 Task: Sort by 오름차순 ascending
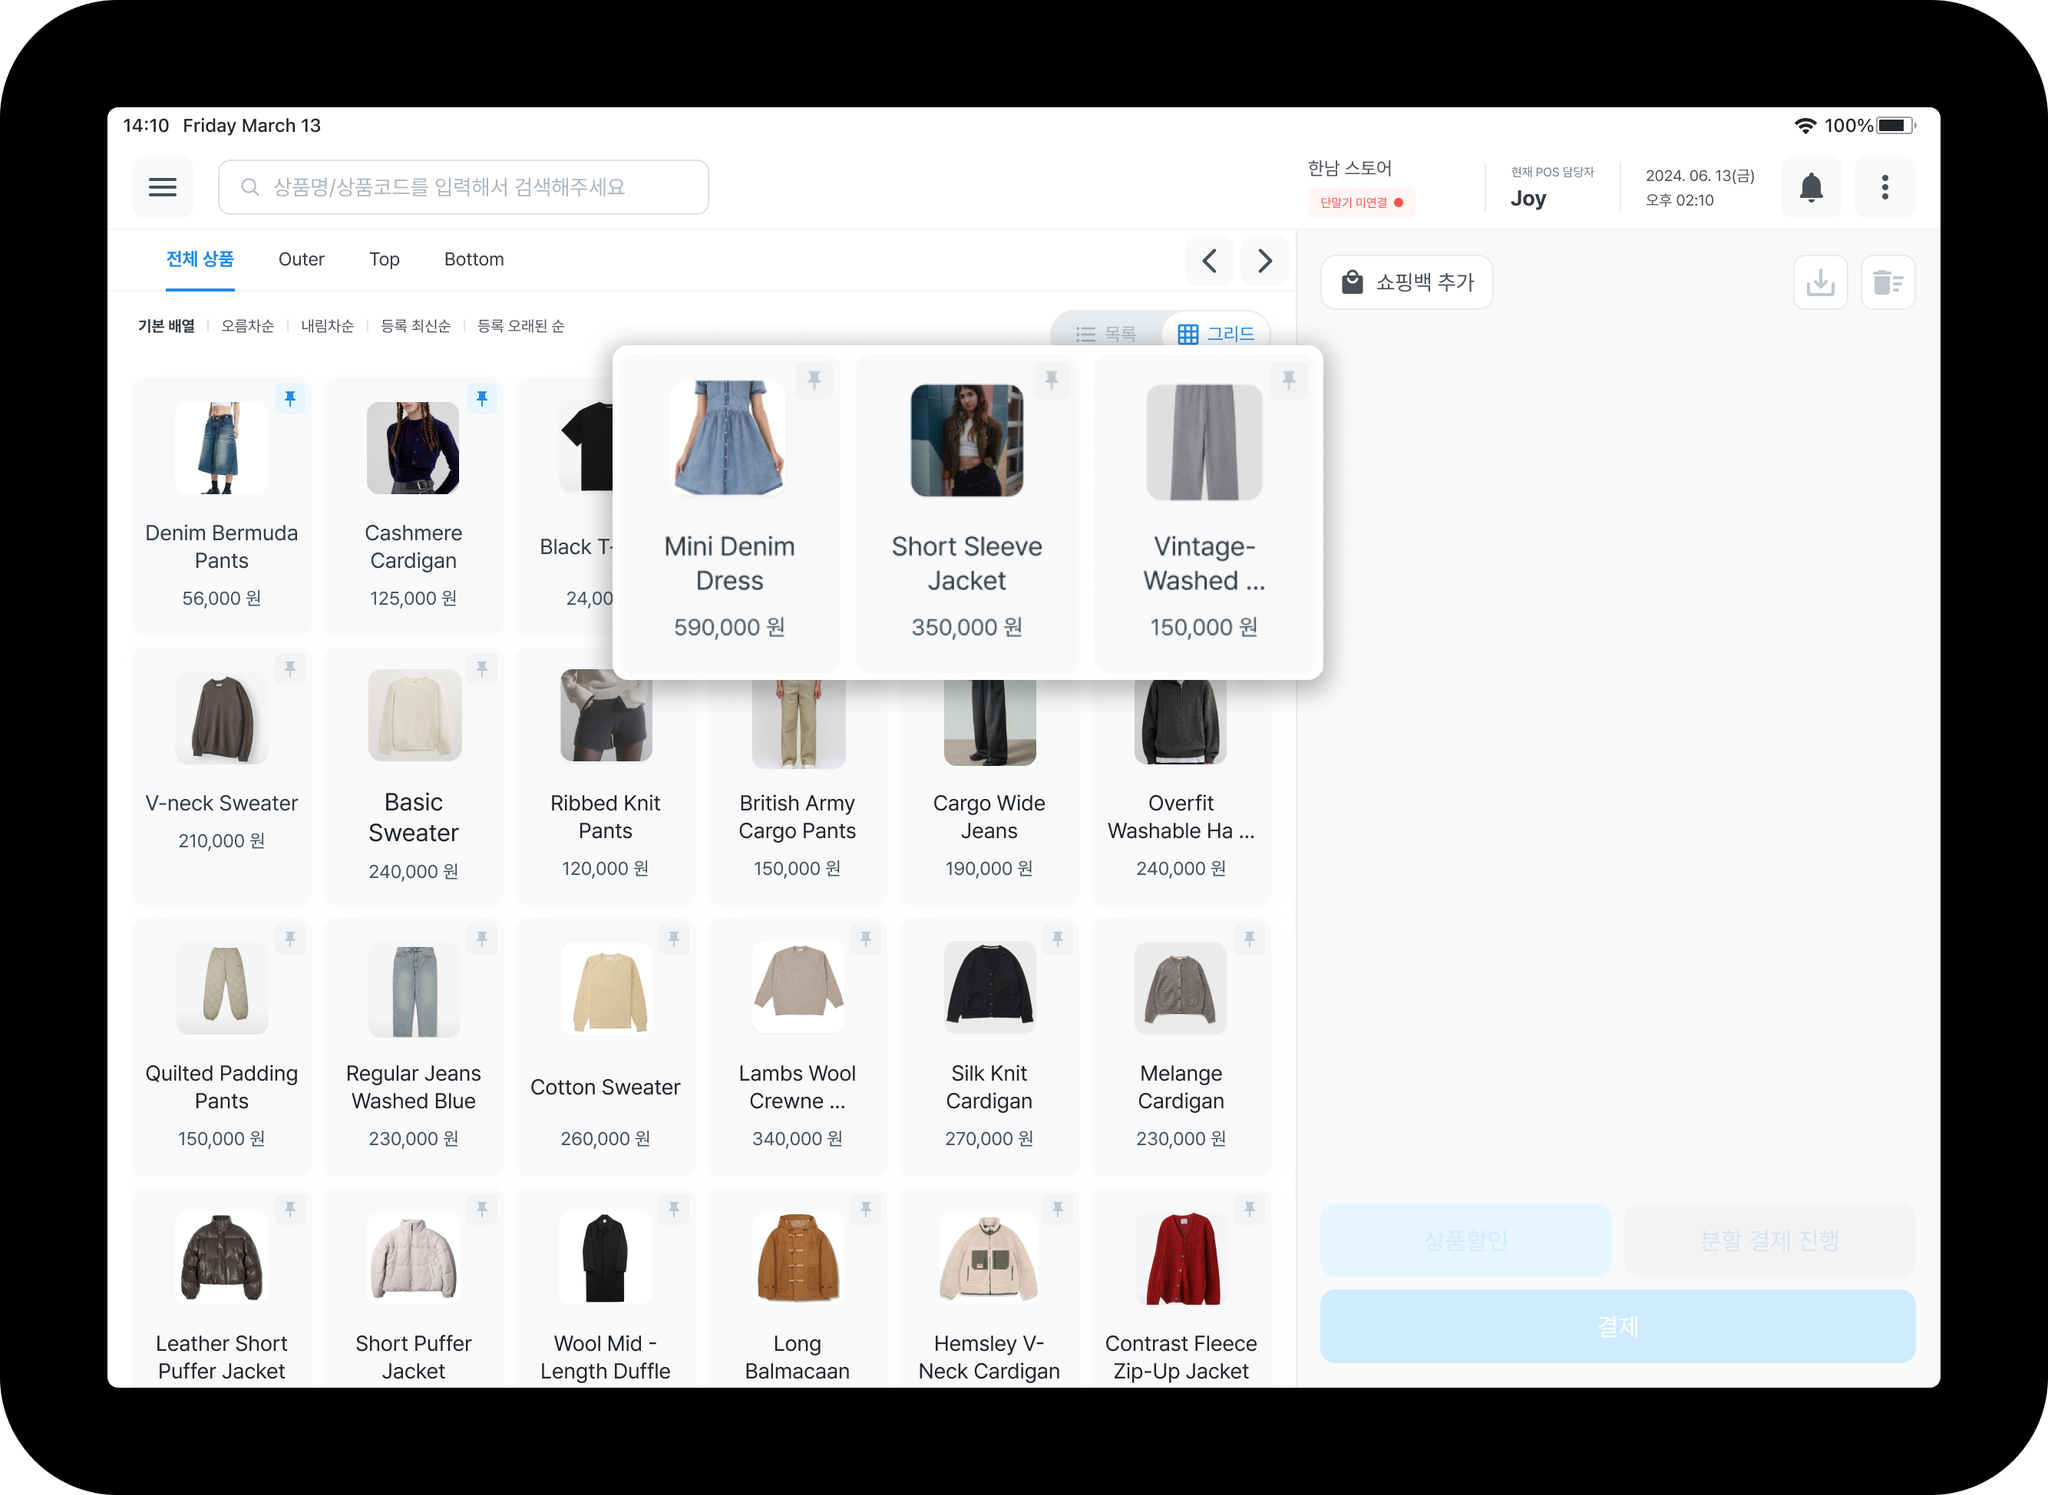(x=247, y=326)
